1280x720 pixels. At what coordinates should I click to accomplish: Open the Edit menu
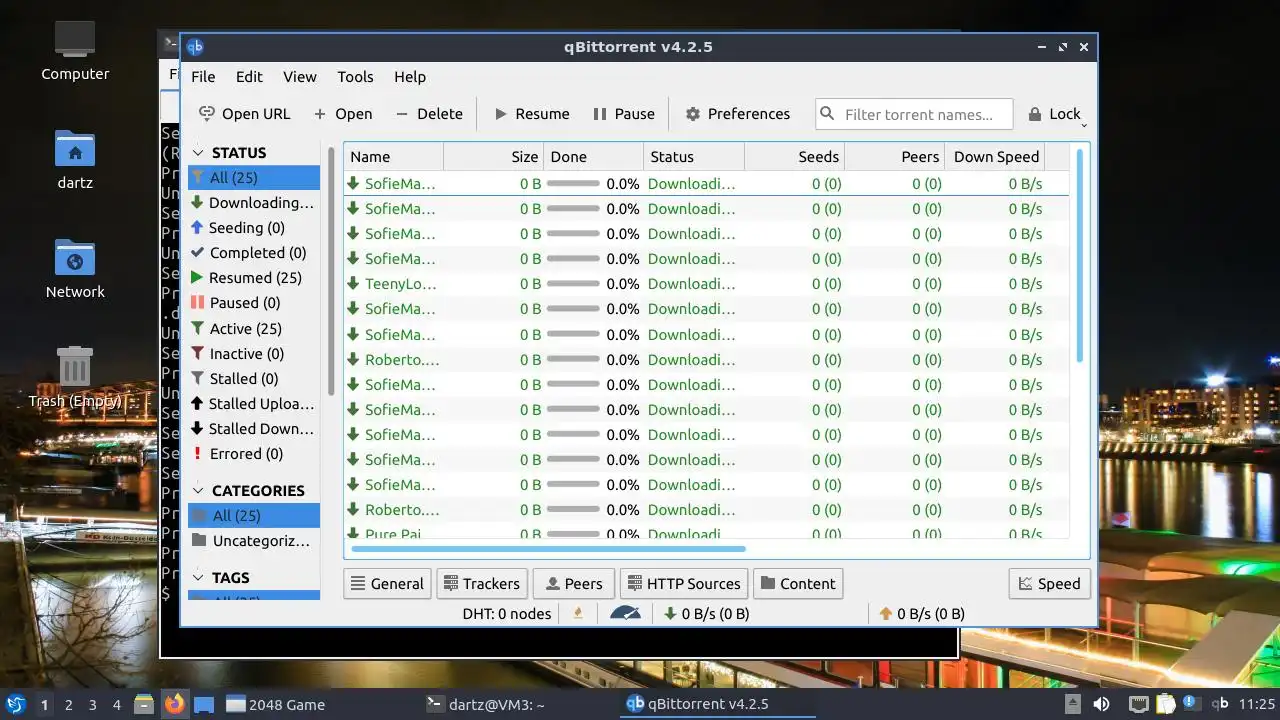(x=249, y=77)
